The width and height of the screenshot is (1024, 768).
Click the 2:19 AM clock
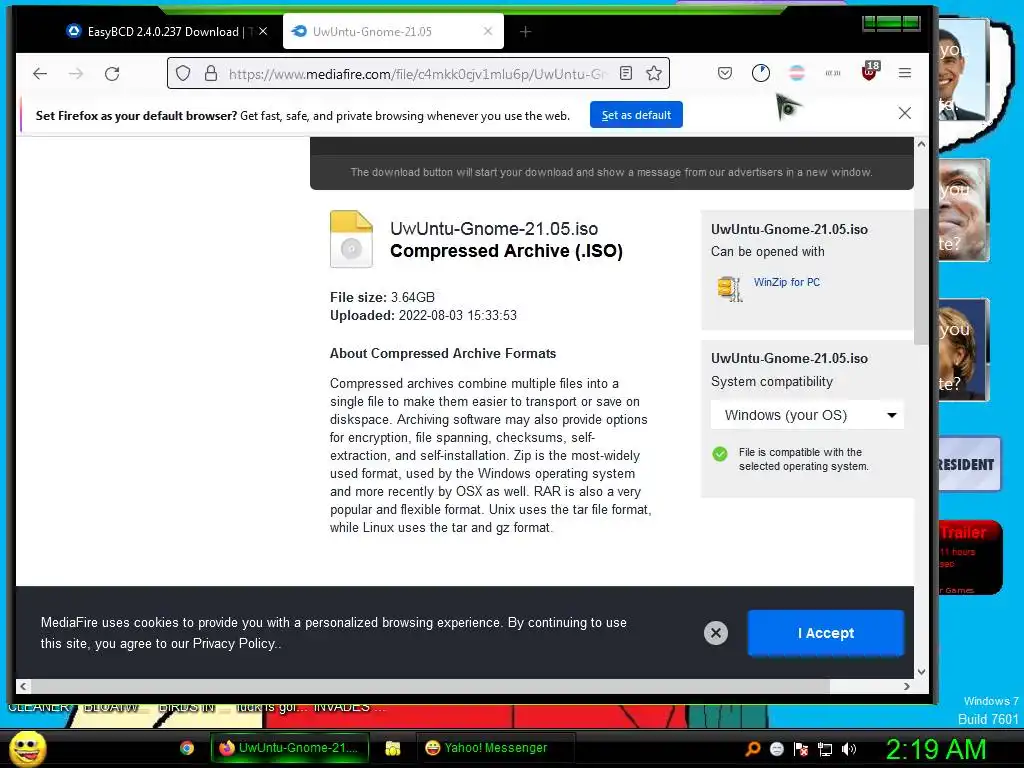point(935,750)
